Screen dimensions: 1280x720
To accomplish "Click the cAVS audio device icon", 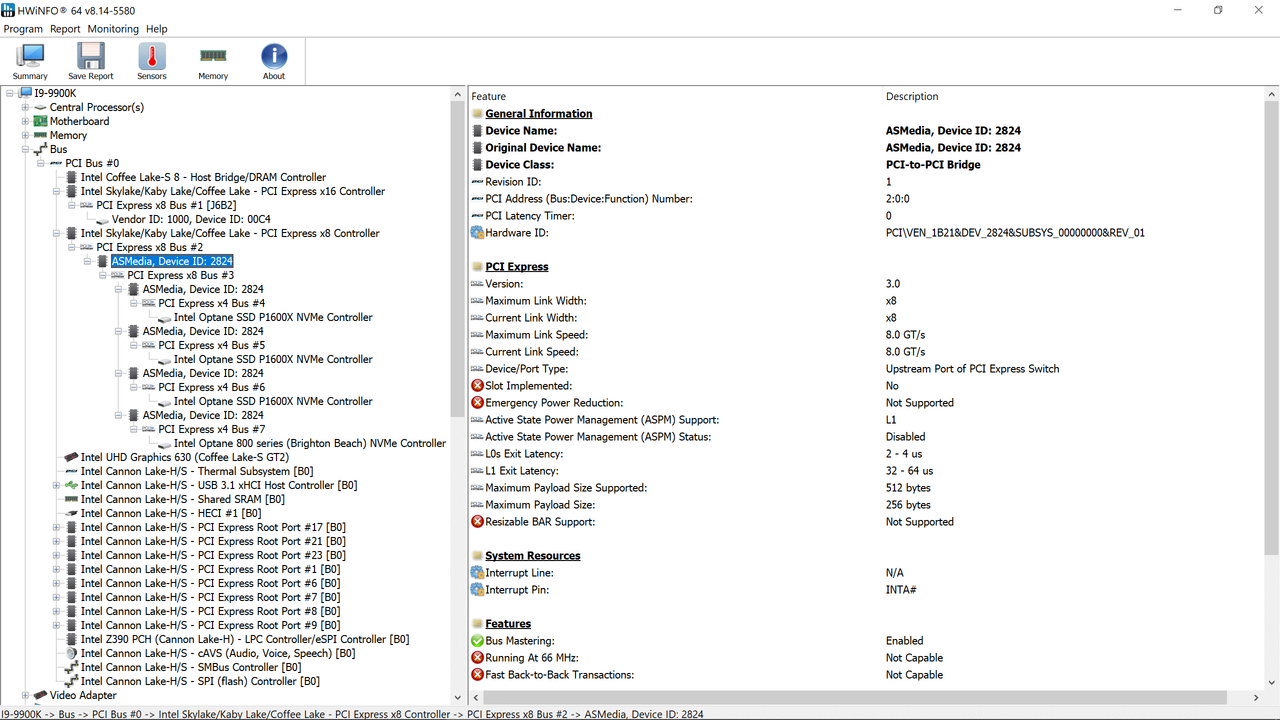I will [x=72, y=653].
